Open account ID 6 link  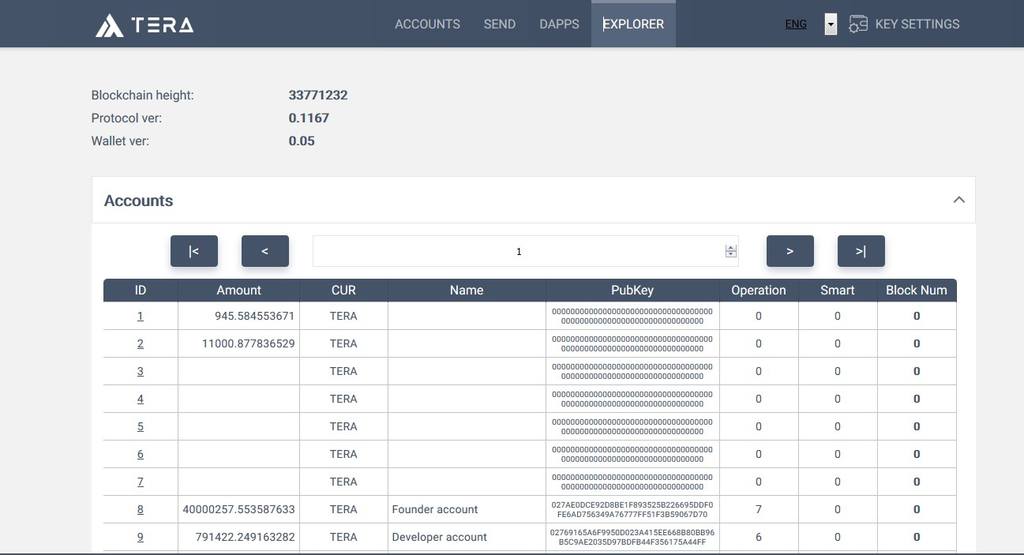coord(140,454)
